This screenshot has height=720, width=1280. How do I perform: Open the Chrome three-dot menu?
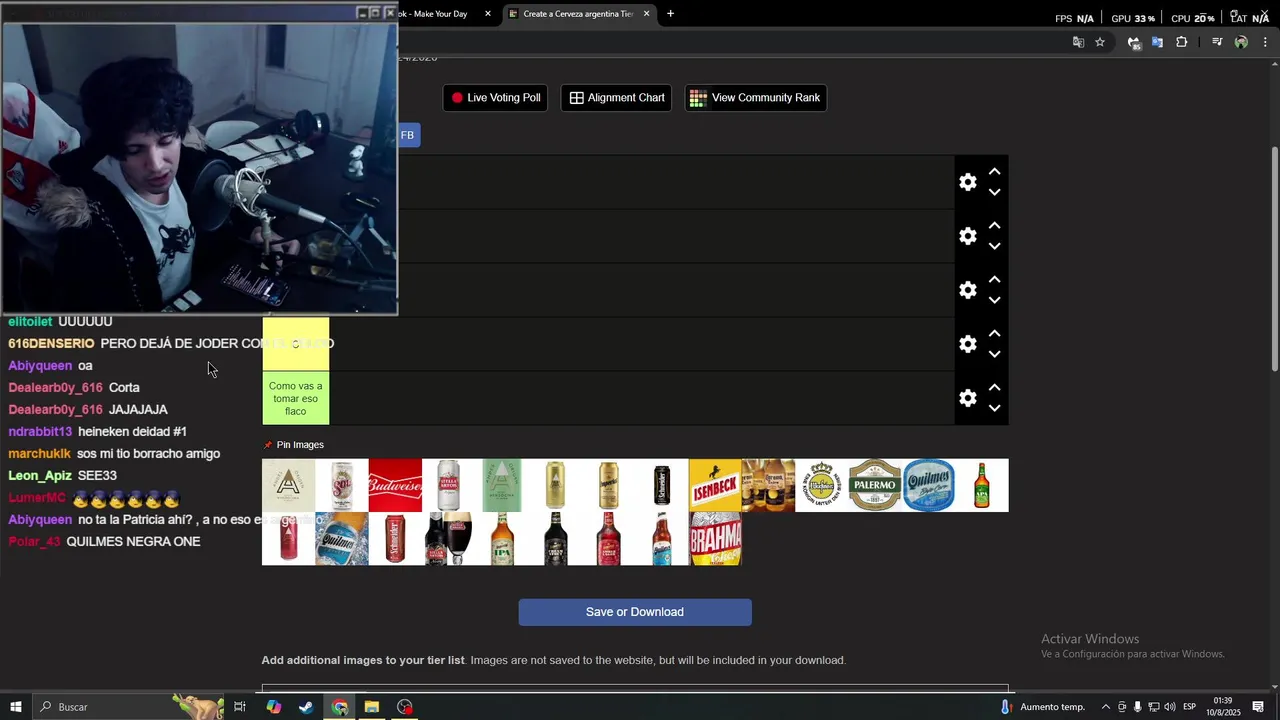pyautogui.click(x=1265, y=42)
